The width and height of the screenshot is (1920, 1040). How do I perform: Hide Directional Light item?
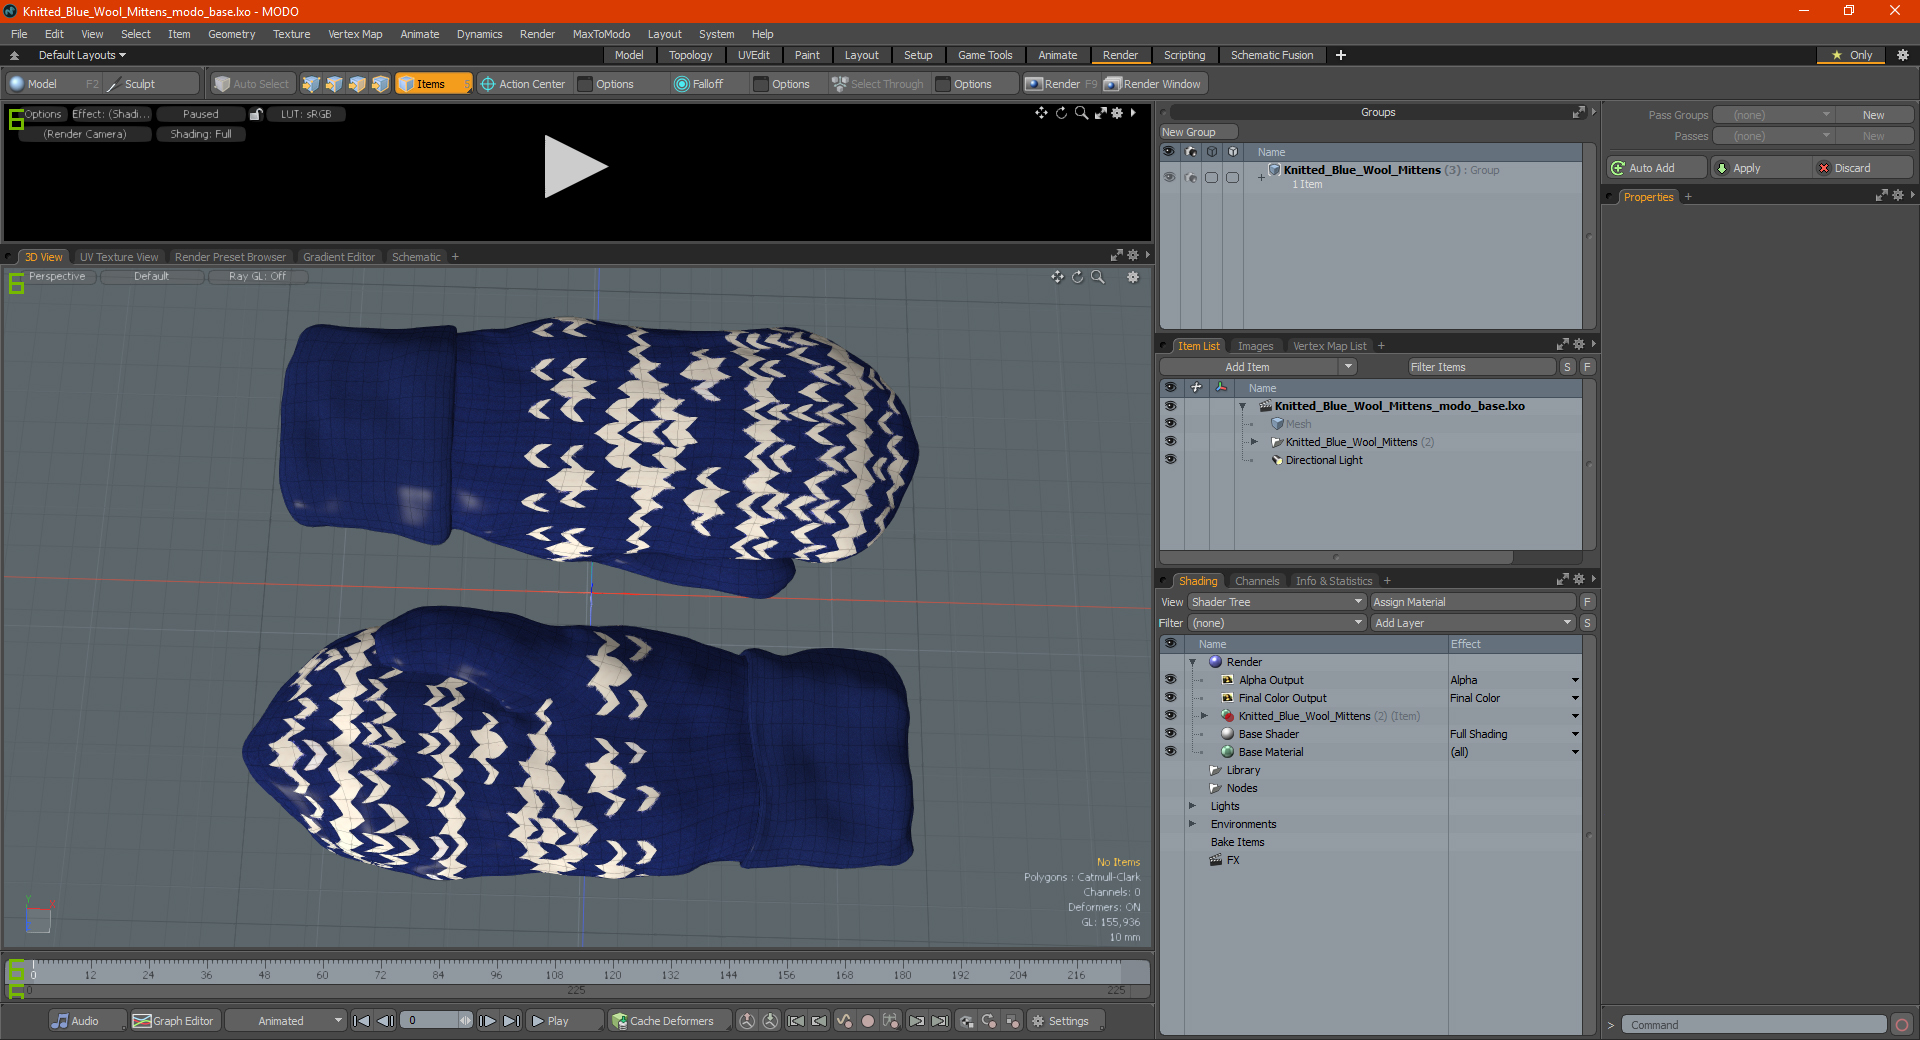pos(1170,460)
